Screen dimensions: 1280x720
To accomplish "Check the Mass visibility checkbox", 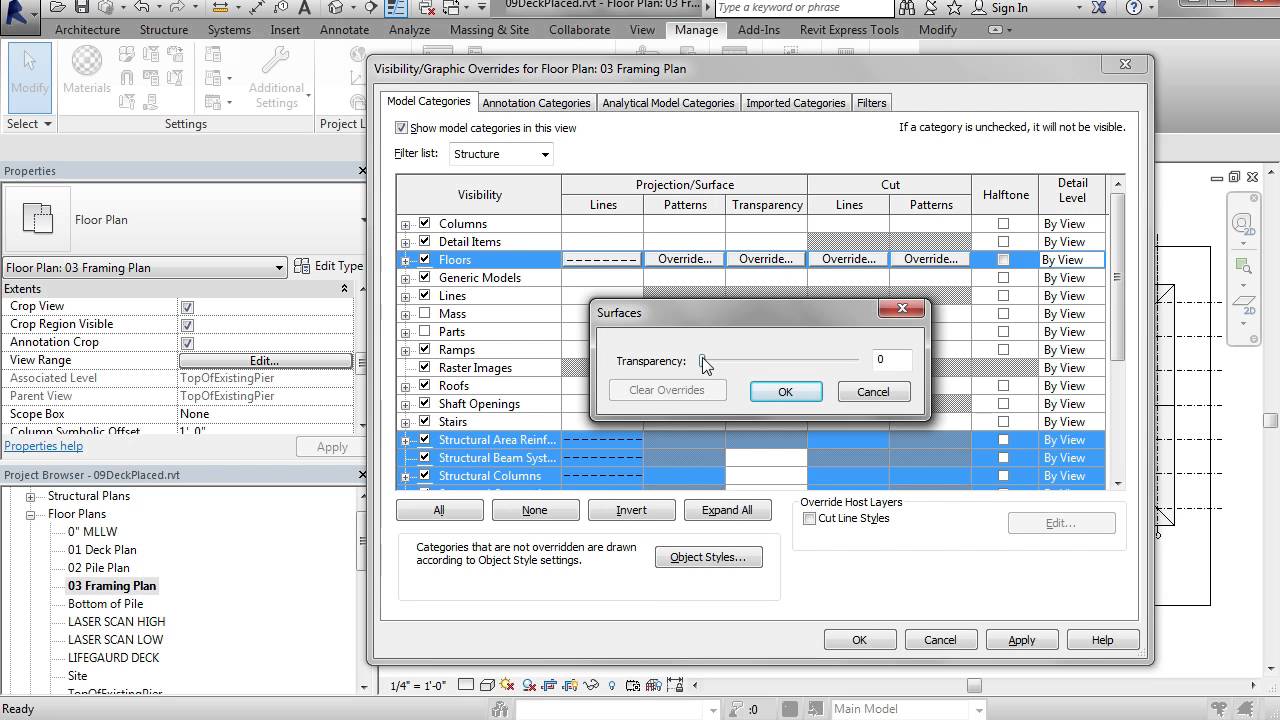I will pos(425,314).
